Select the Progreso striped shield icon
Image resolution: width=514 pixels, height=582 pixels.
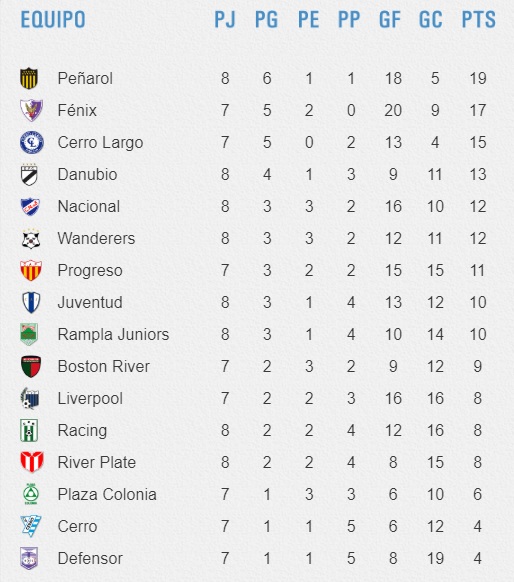(x=31, y=270)
